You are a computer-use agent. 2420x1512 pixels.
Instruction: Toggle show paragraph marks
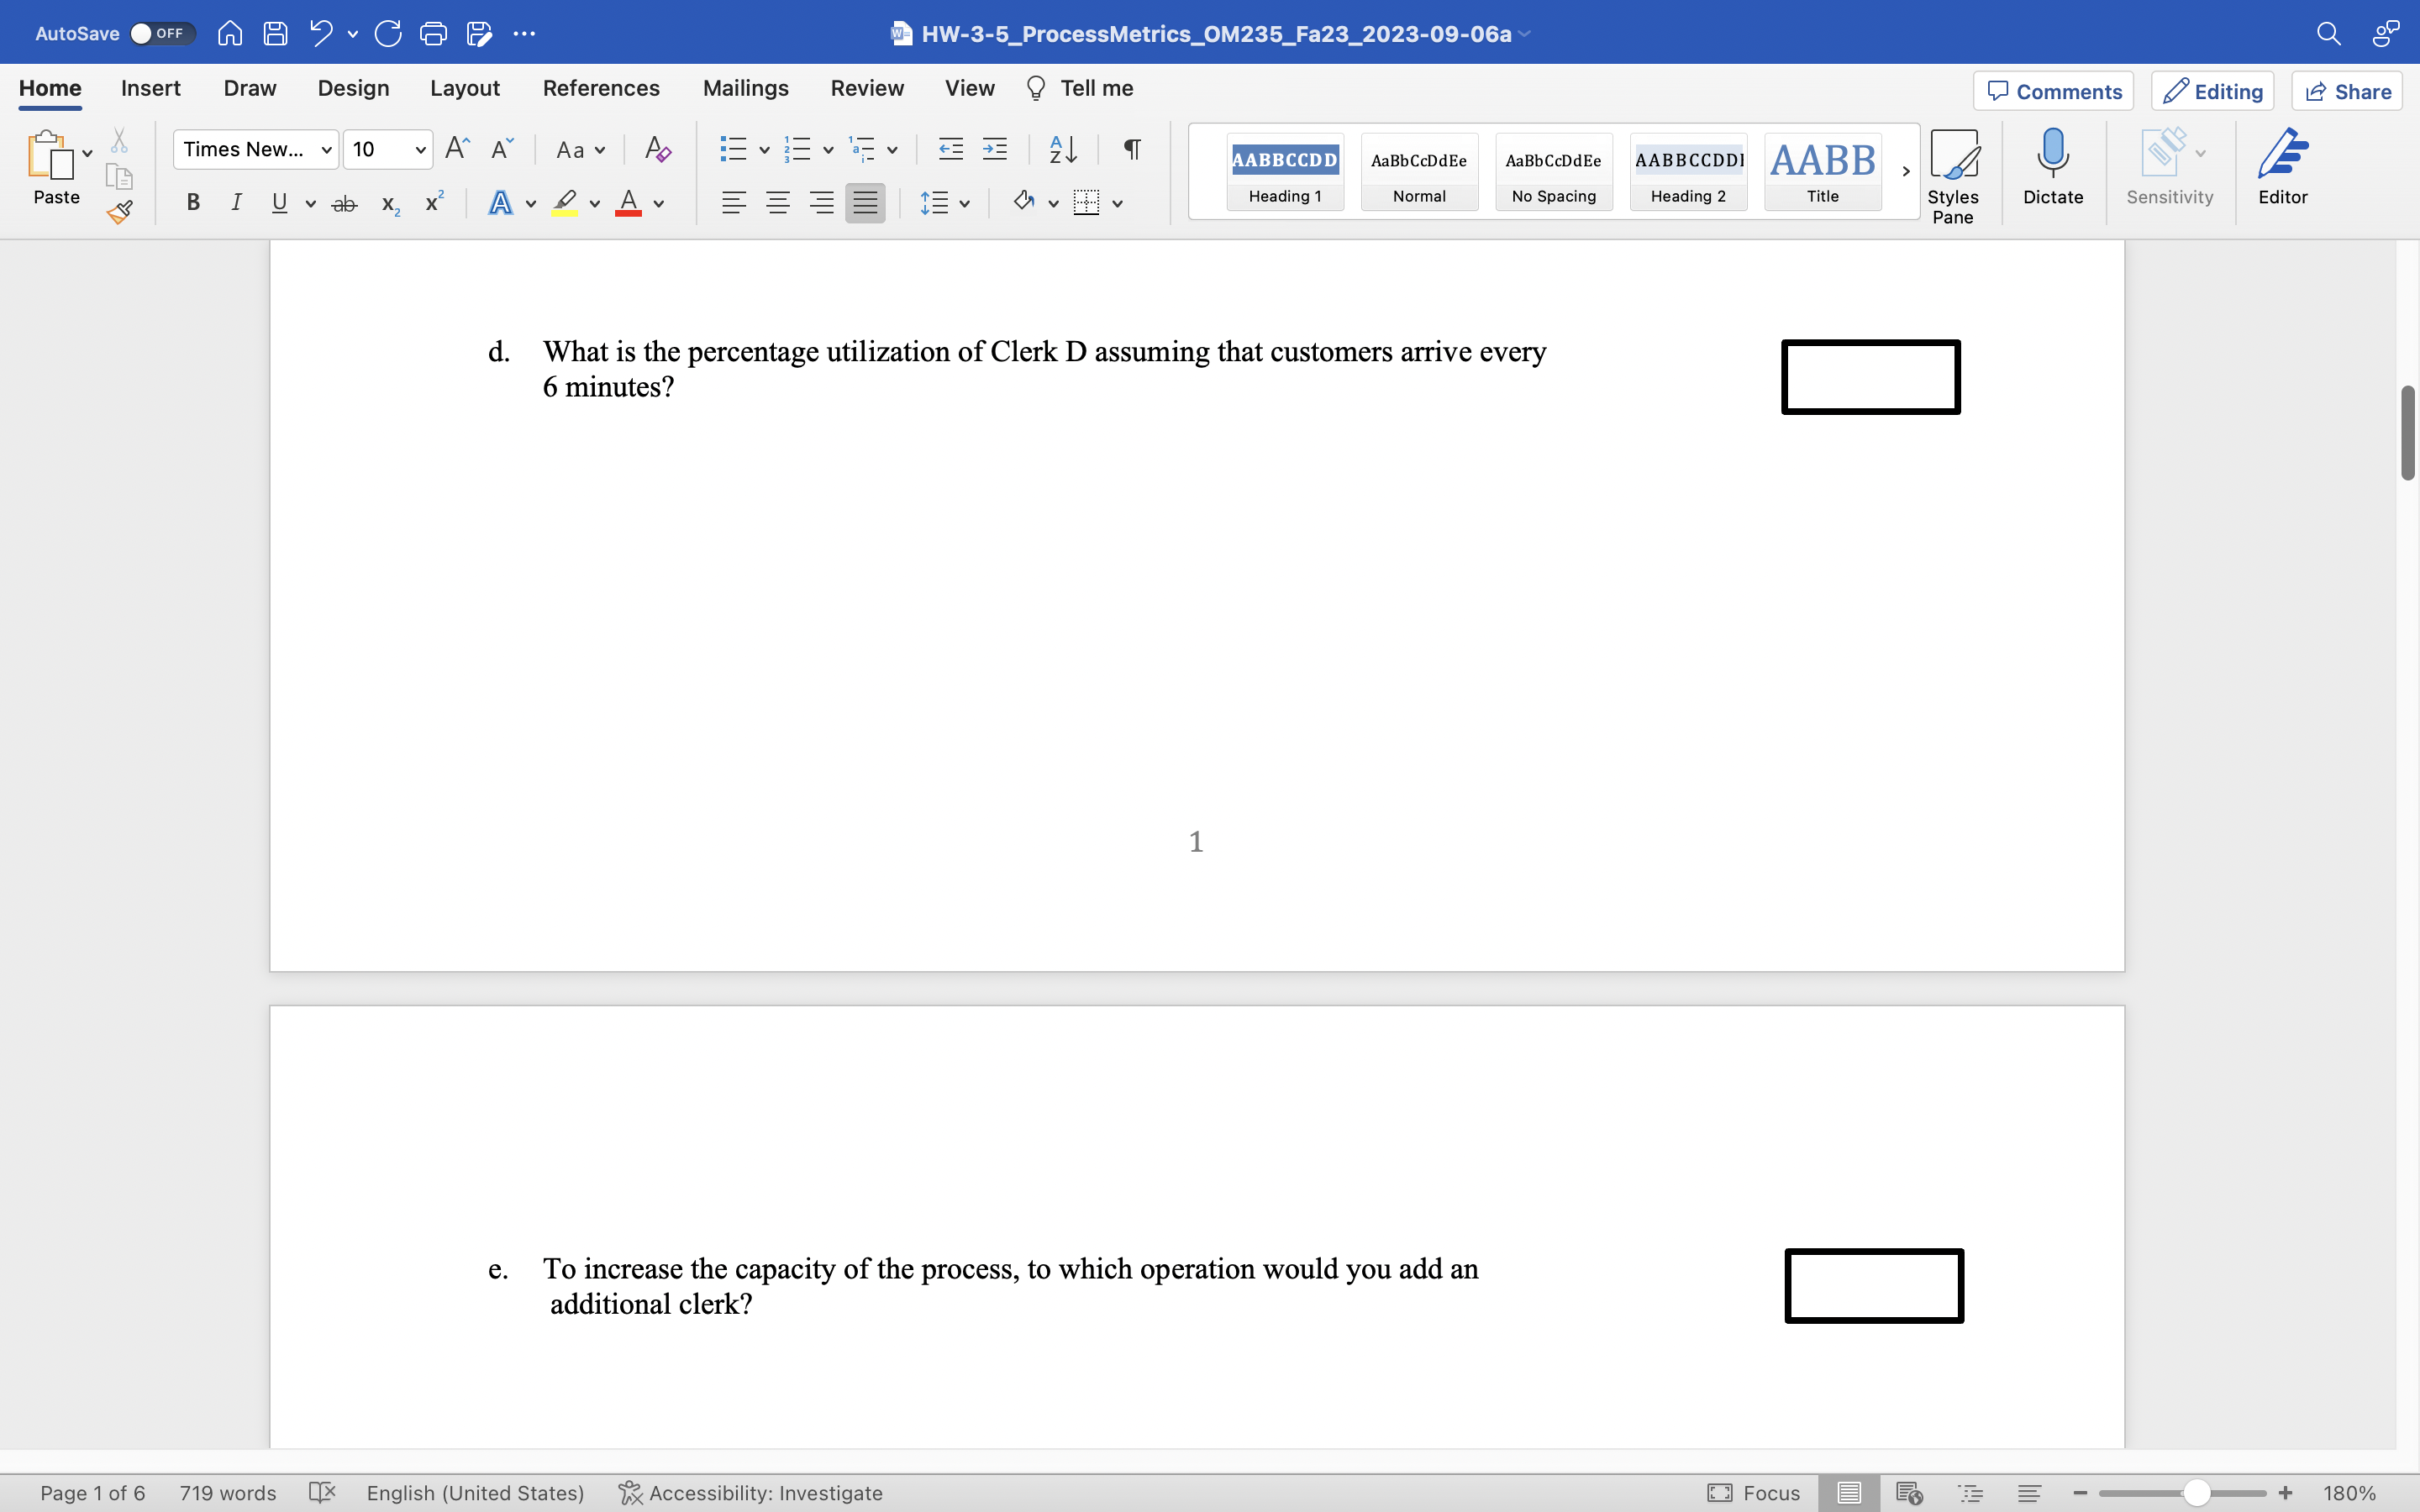[1132, 150]
